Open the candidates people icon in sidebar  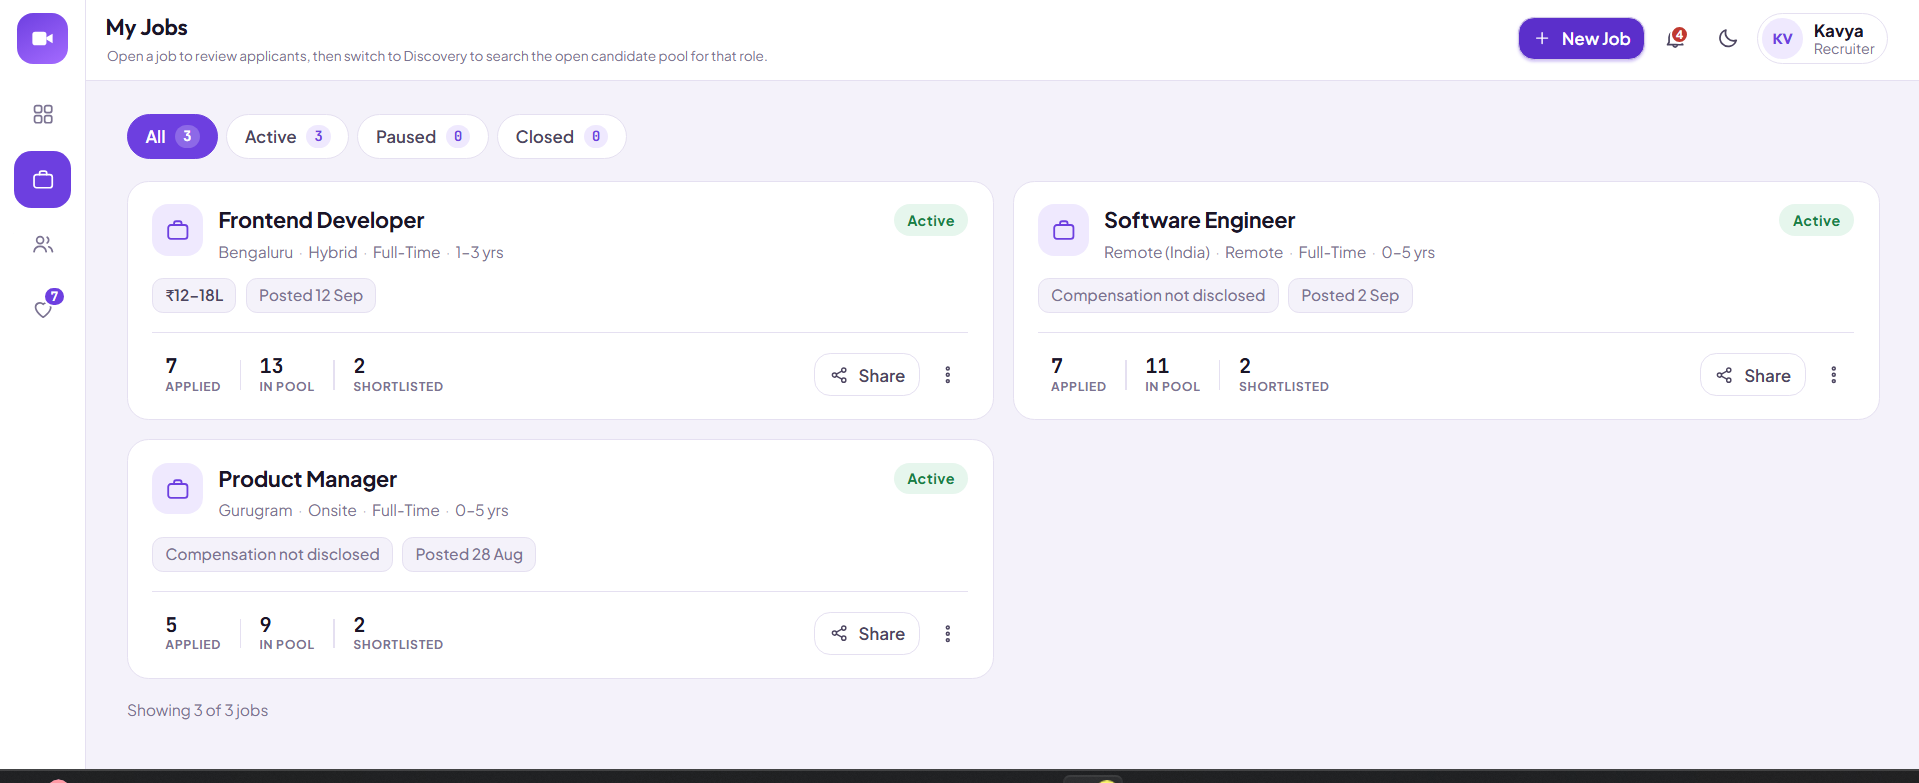(x=43, y=244)
